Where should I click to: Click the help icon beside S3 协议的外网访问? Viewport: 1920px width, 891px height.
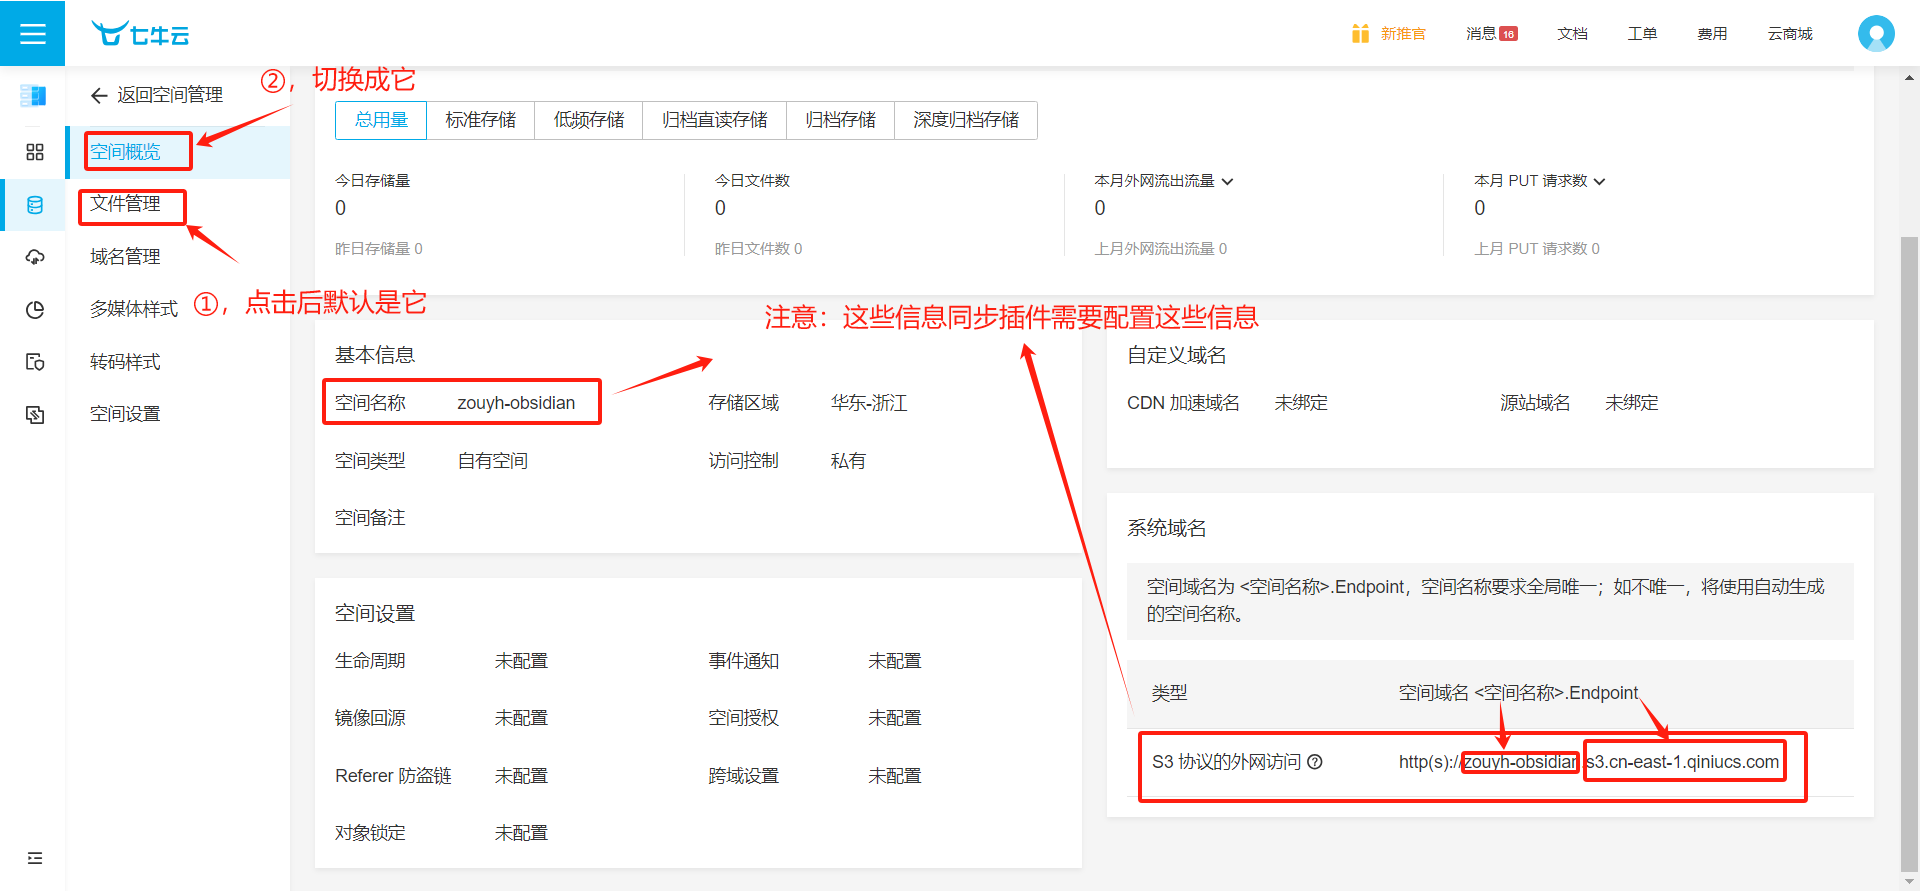[x=1315, y=762]
